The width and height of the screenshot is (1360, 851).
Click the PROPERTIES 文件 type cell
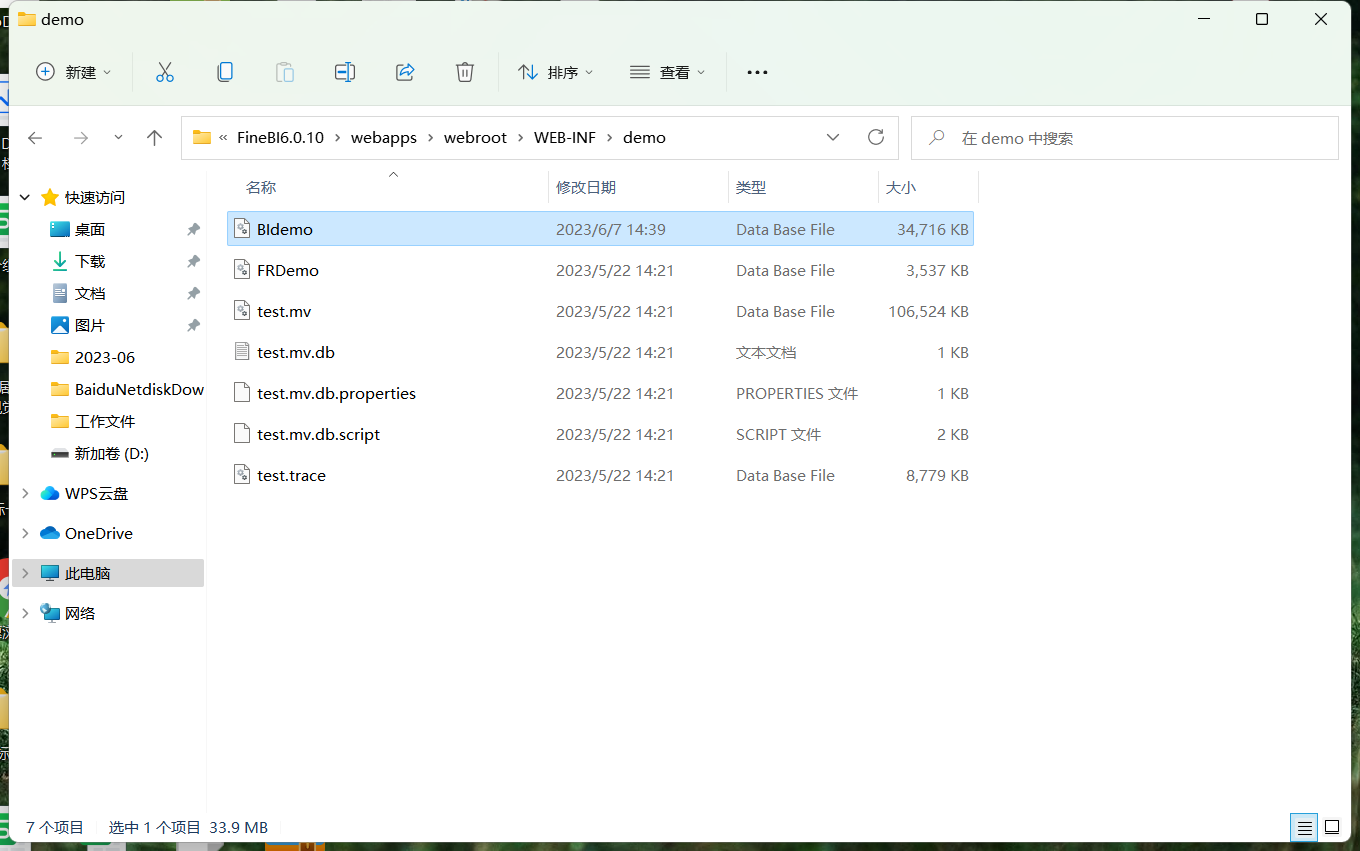797,393
